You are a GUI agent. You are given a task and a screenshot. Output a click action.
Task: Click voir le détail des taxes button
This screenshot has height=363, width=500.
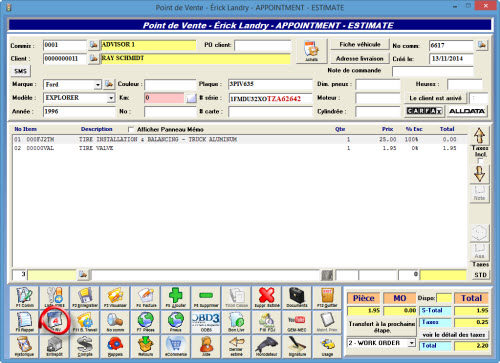(454, 335)
